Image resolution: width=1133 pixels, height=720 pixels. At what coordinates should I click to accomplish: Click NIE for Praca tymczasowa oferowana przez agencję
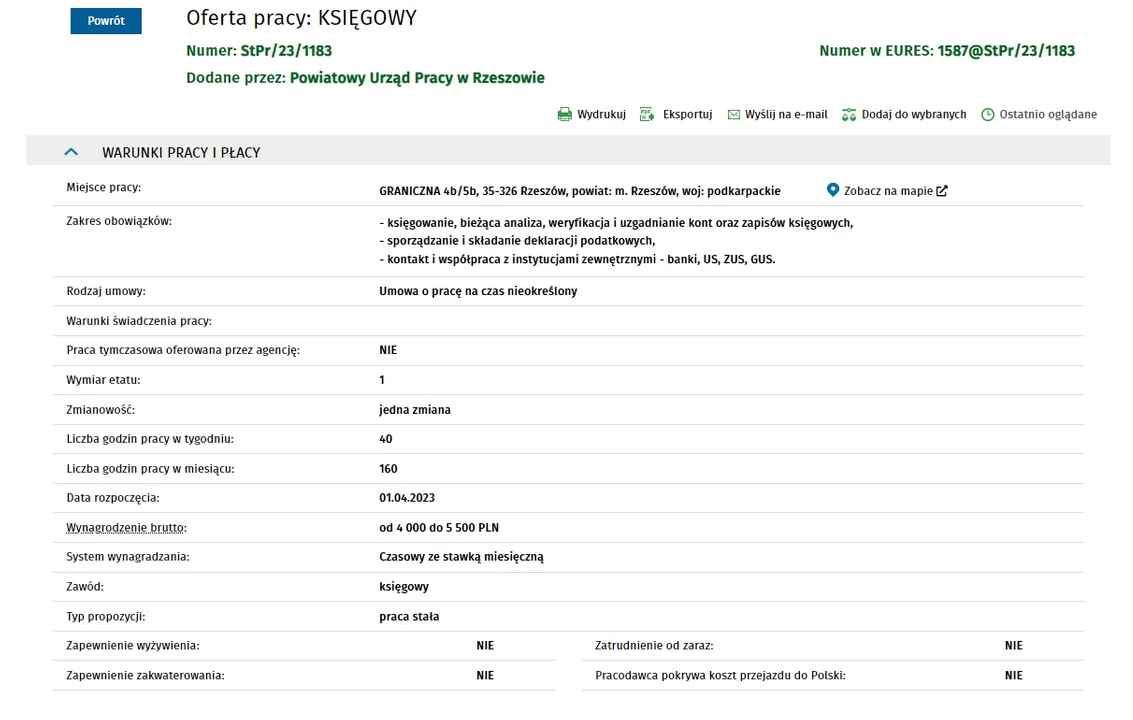point(388,350)
